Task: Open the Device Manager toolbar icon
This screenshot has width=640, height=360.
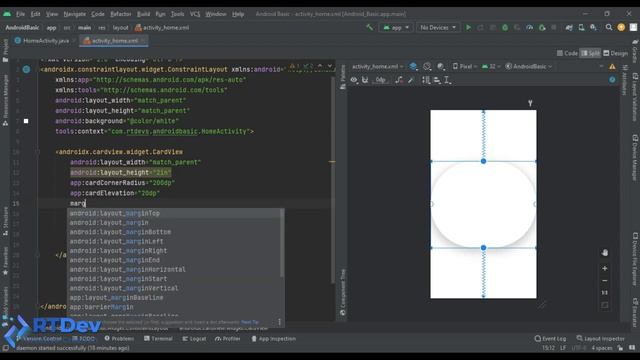Action: (x=581, y=27)
